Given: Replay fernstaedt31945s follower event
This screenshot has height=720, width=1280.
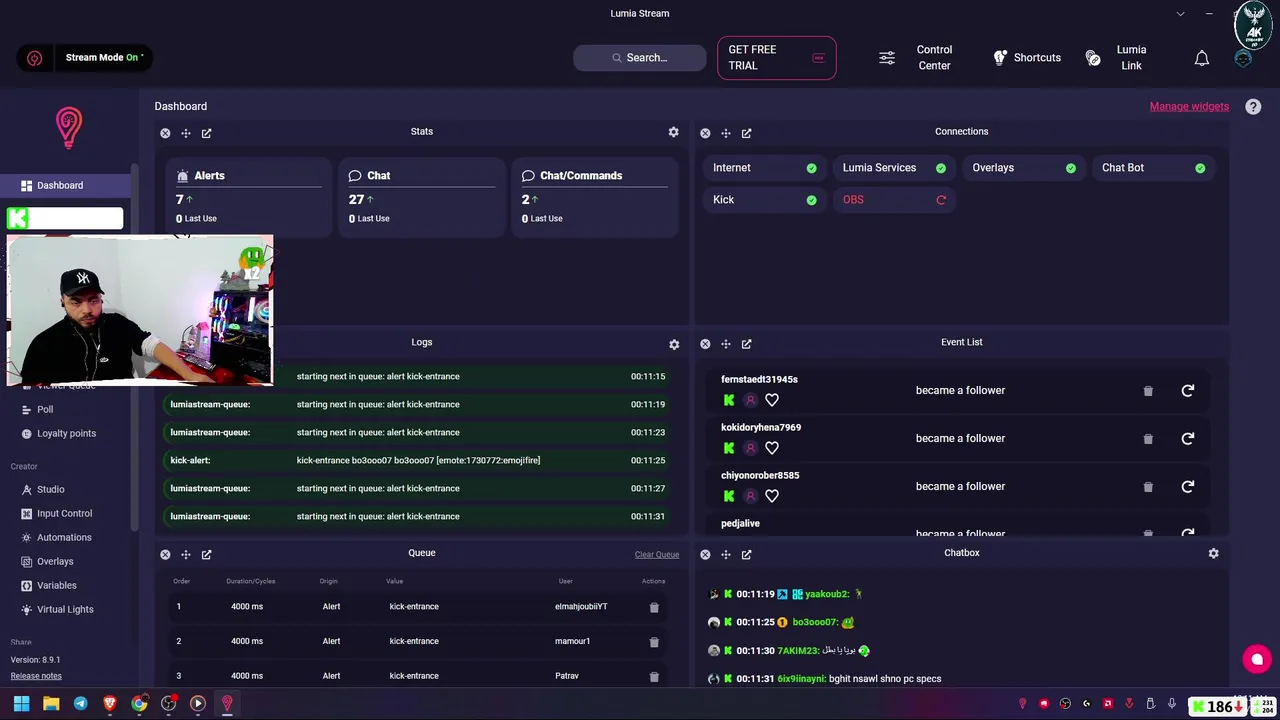Looking at the screenshot, I should (1188, 391).
